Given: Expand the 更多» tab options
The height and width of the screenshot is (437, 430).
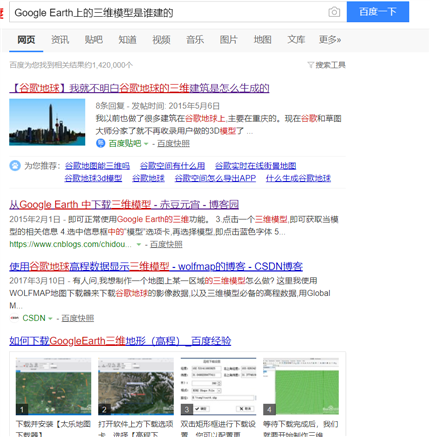Looking at the screenshot, I should point(330,40).
